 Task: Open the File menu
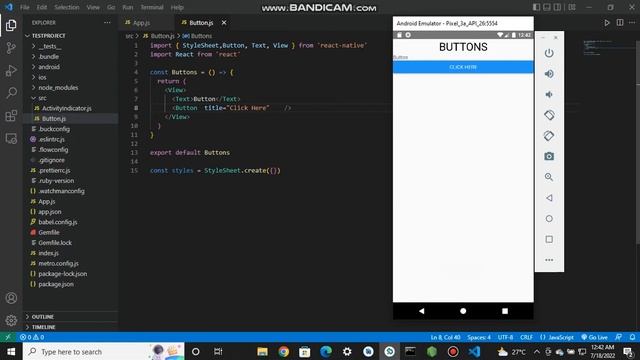24,7
